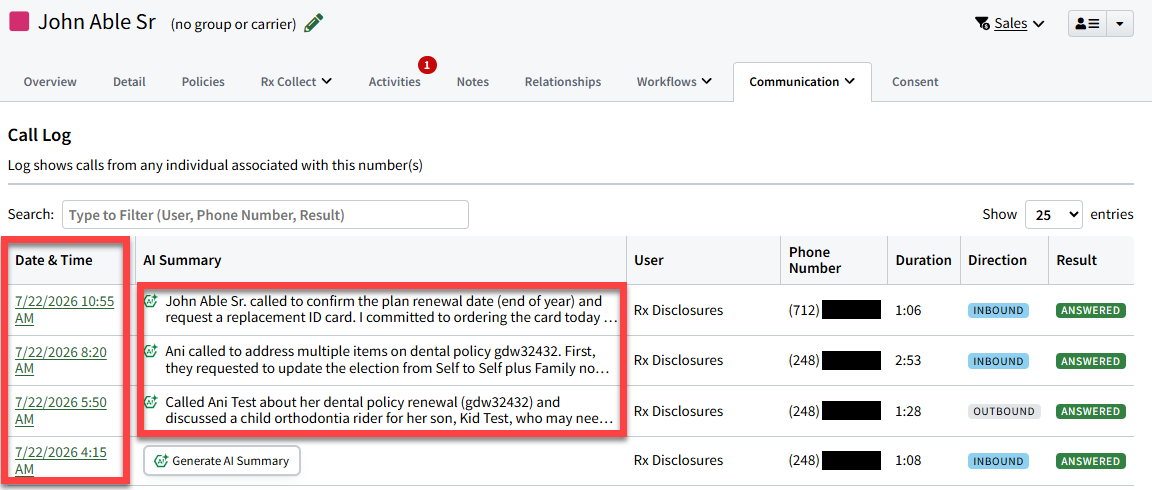Switch to the Overview tab
Screen dimensions: 1152x490
pyautogui.click(x=50, y=82)
